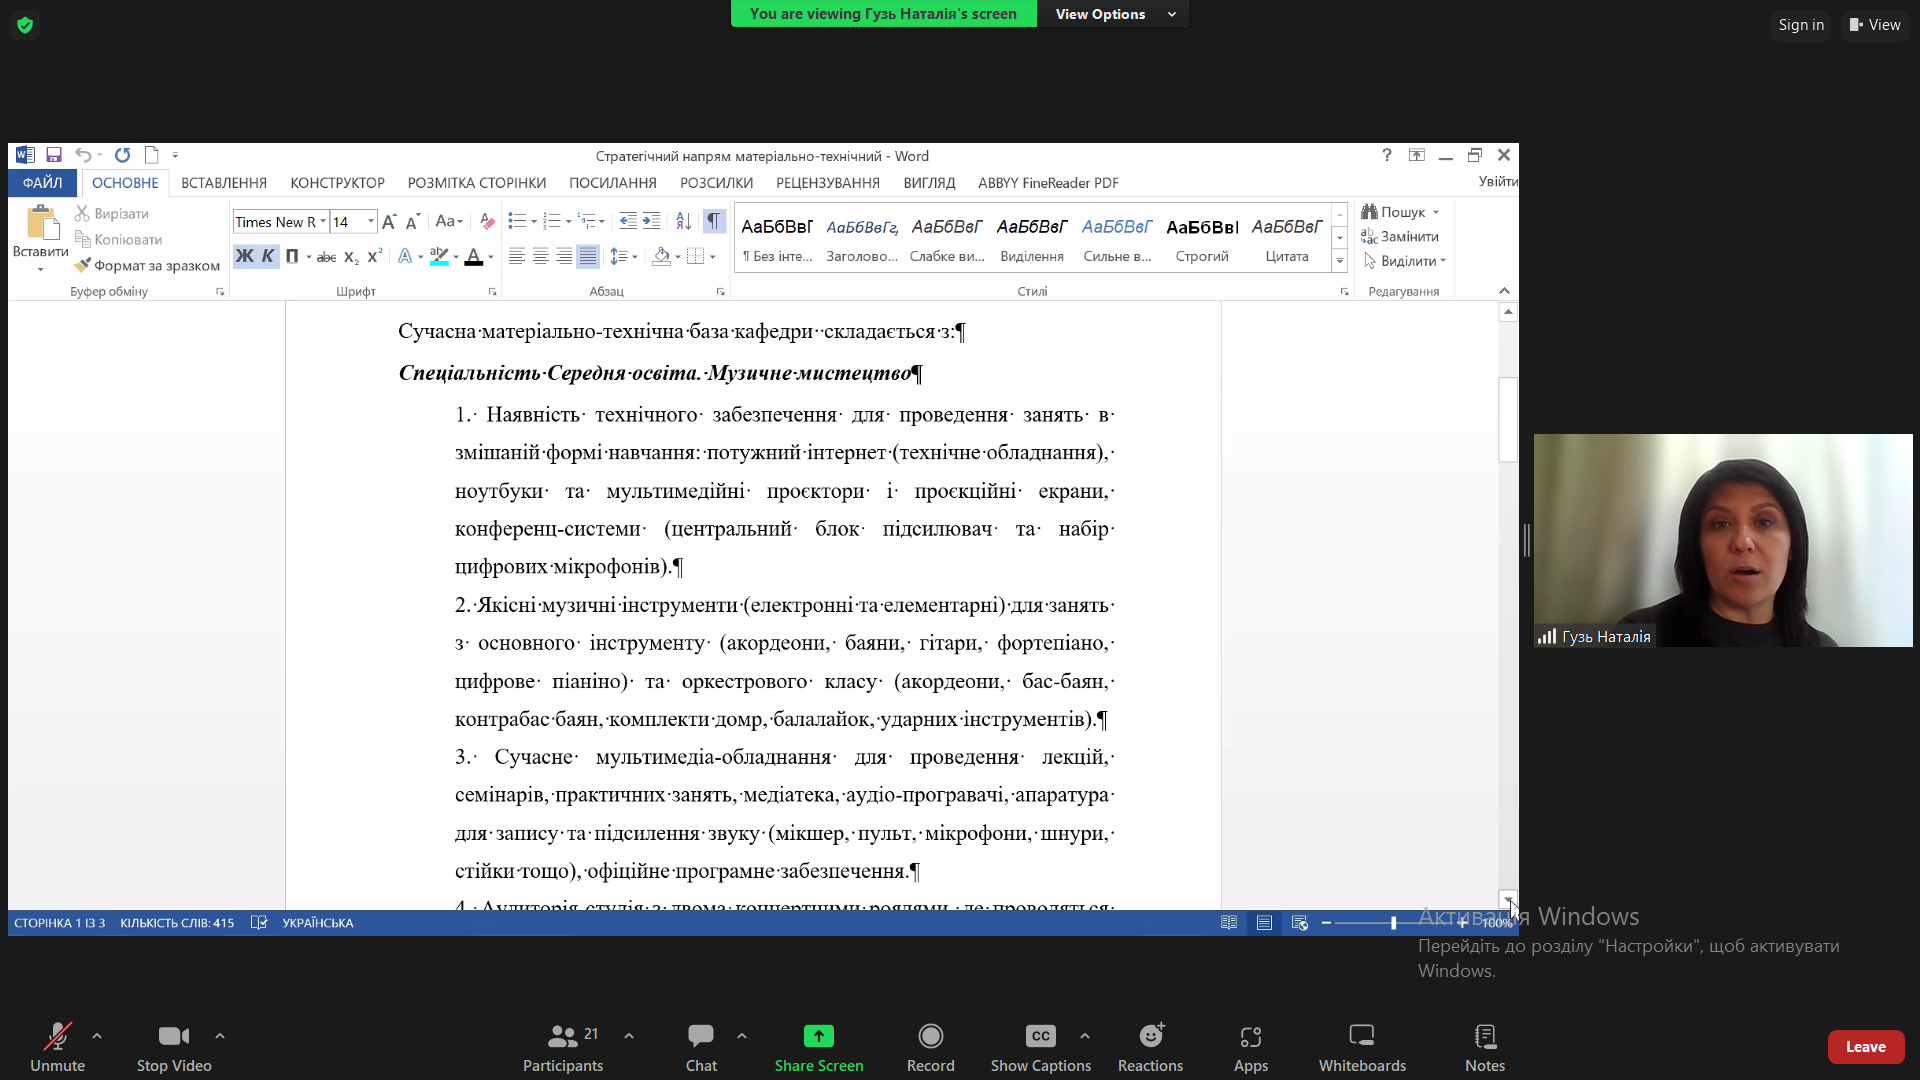Image resolution: width=1920 pixels, height=1080 pixels.
Task: Click the Word zoom slider handle
Action: pos(1393,923)
